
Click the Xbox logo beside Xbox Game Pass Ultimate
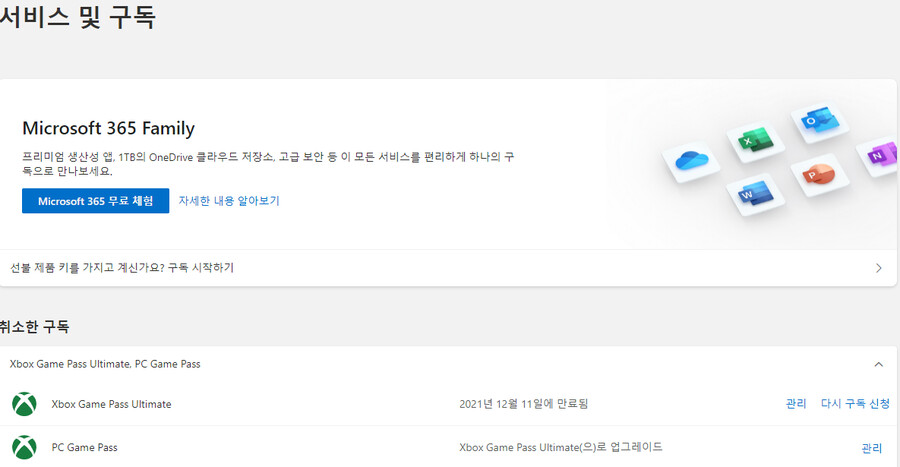coord(24,404)
